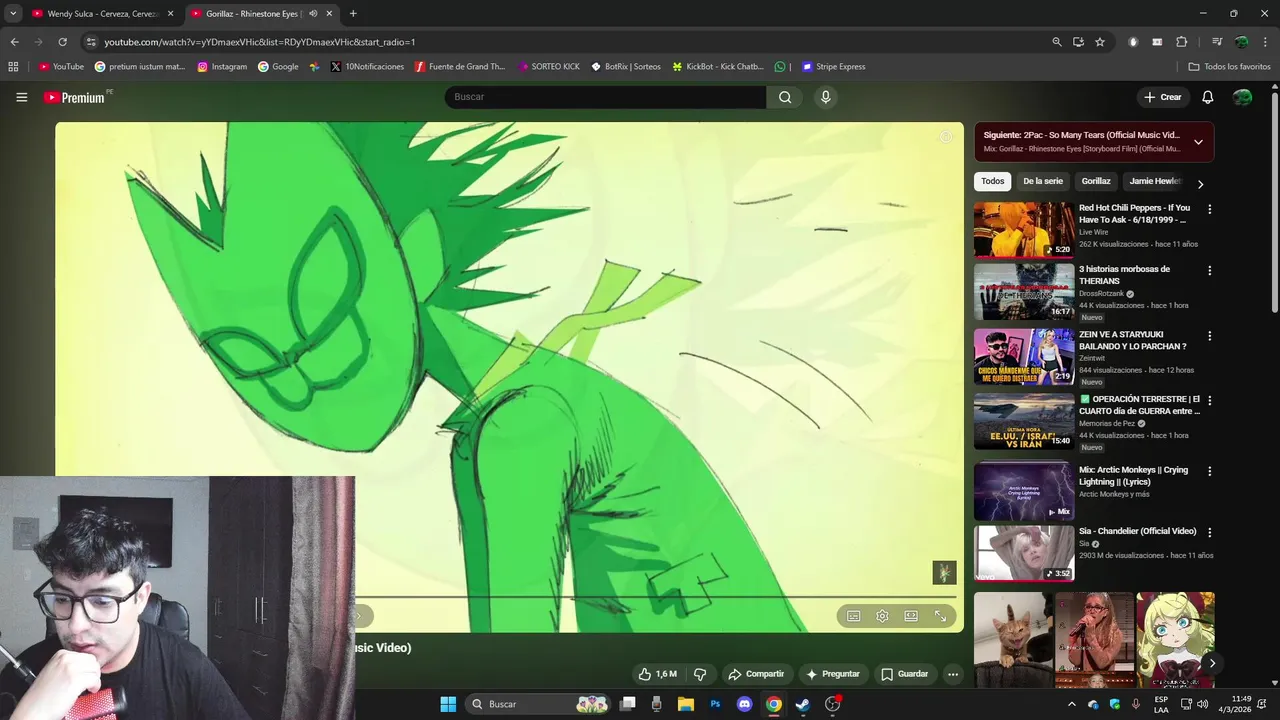Viewport: 1280px width, 720px height.
Task: Open the SORTEO KICK bookmark
Action: 549,67
